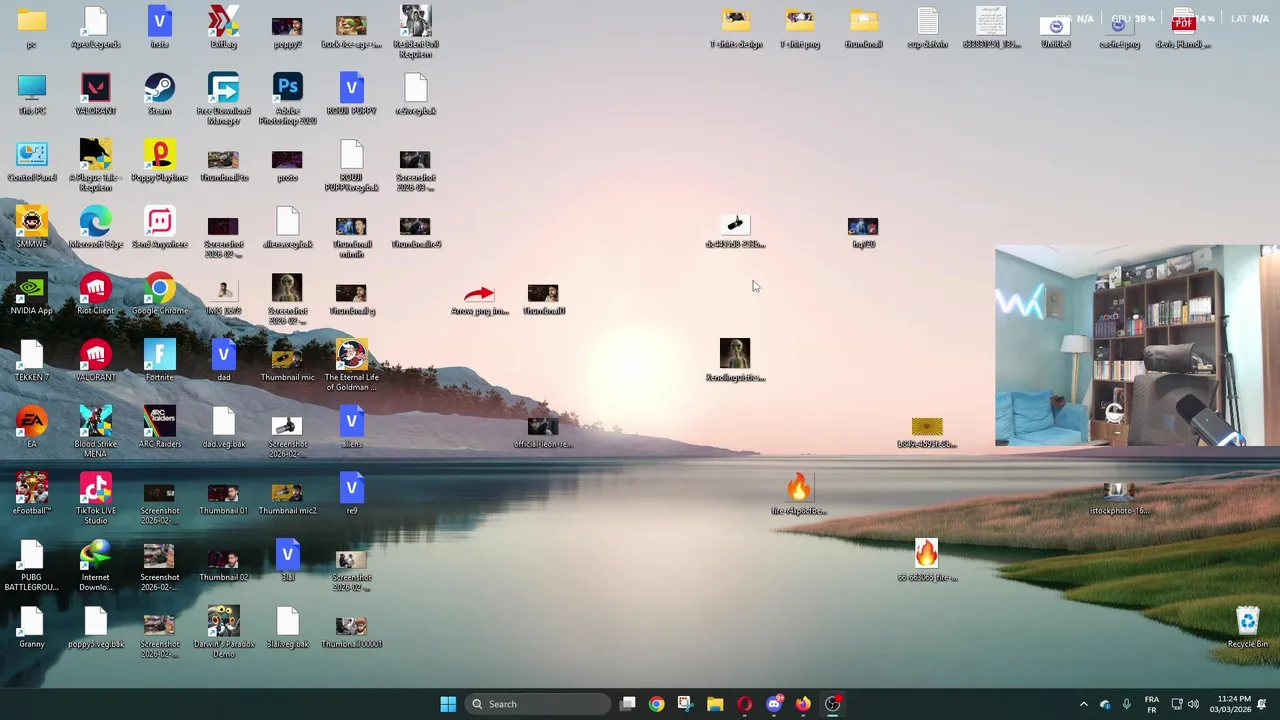1280x720 pixels.
Task: Select the 'poppy5.veg.bak' file
Action: coord(96,628)
